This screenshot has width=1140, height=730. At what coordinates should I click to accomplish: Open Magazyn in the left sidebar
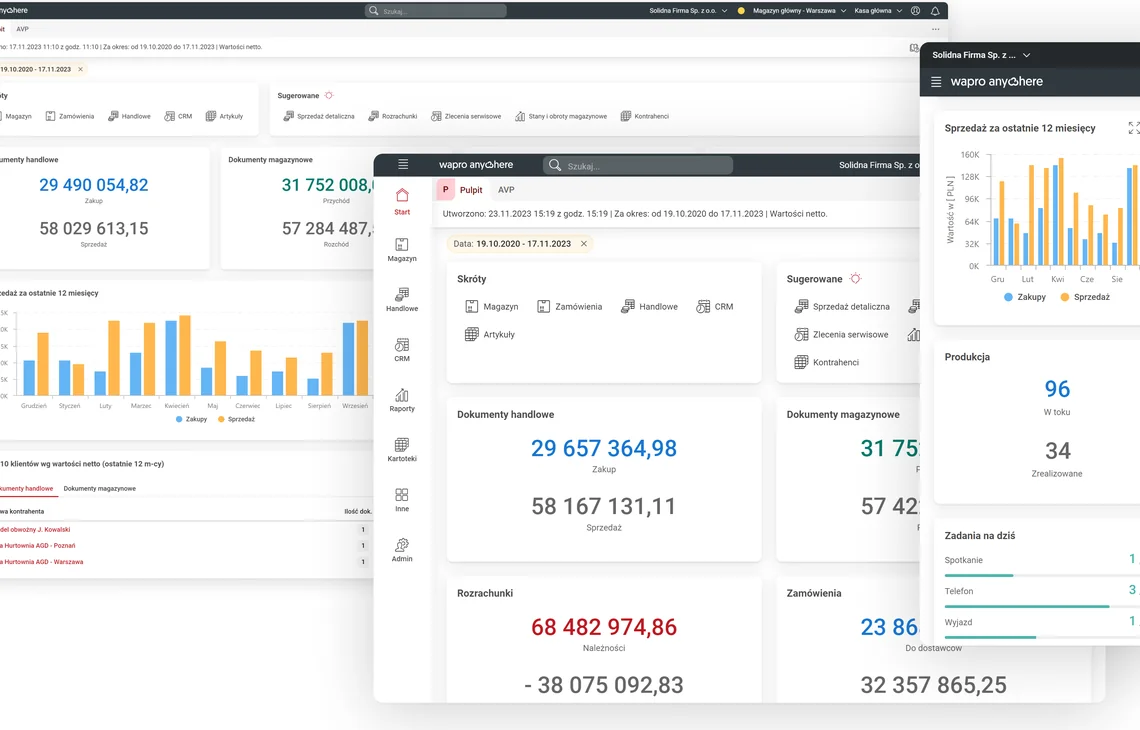402,249
